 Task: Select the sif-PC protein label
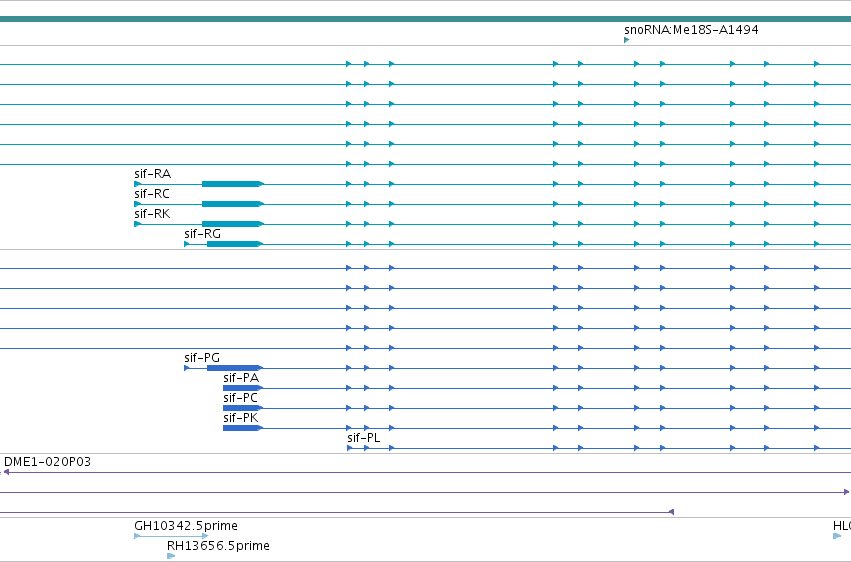(240, 398)
